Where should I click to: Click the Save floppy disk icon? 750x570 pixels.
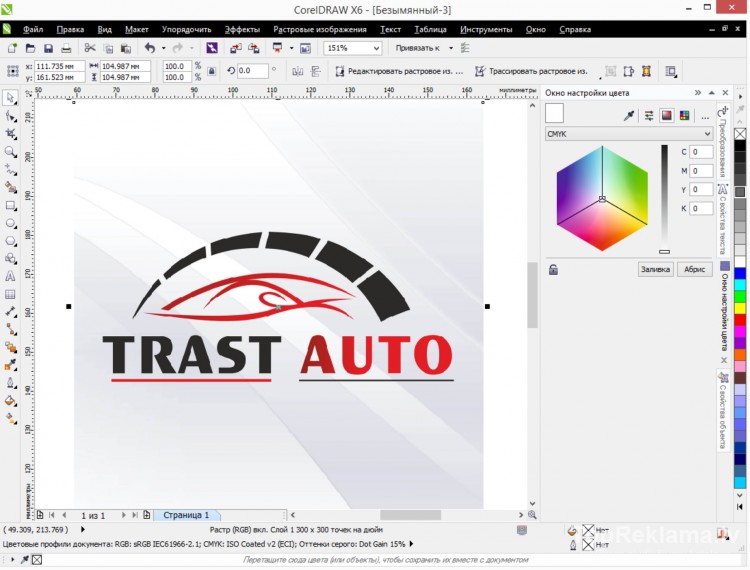pos(48,48)
